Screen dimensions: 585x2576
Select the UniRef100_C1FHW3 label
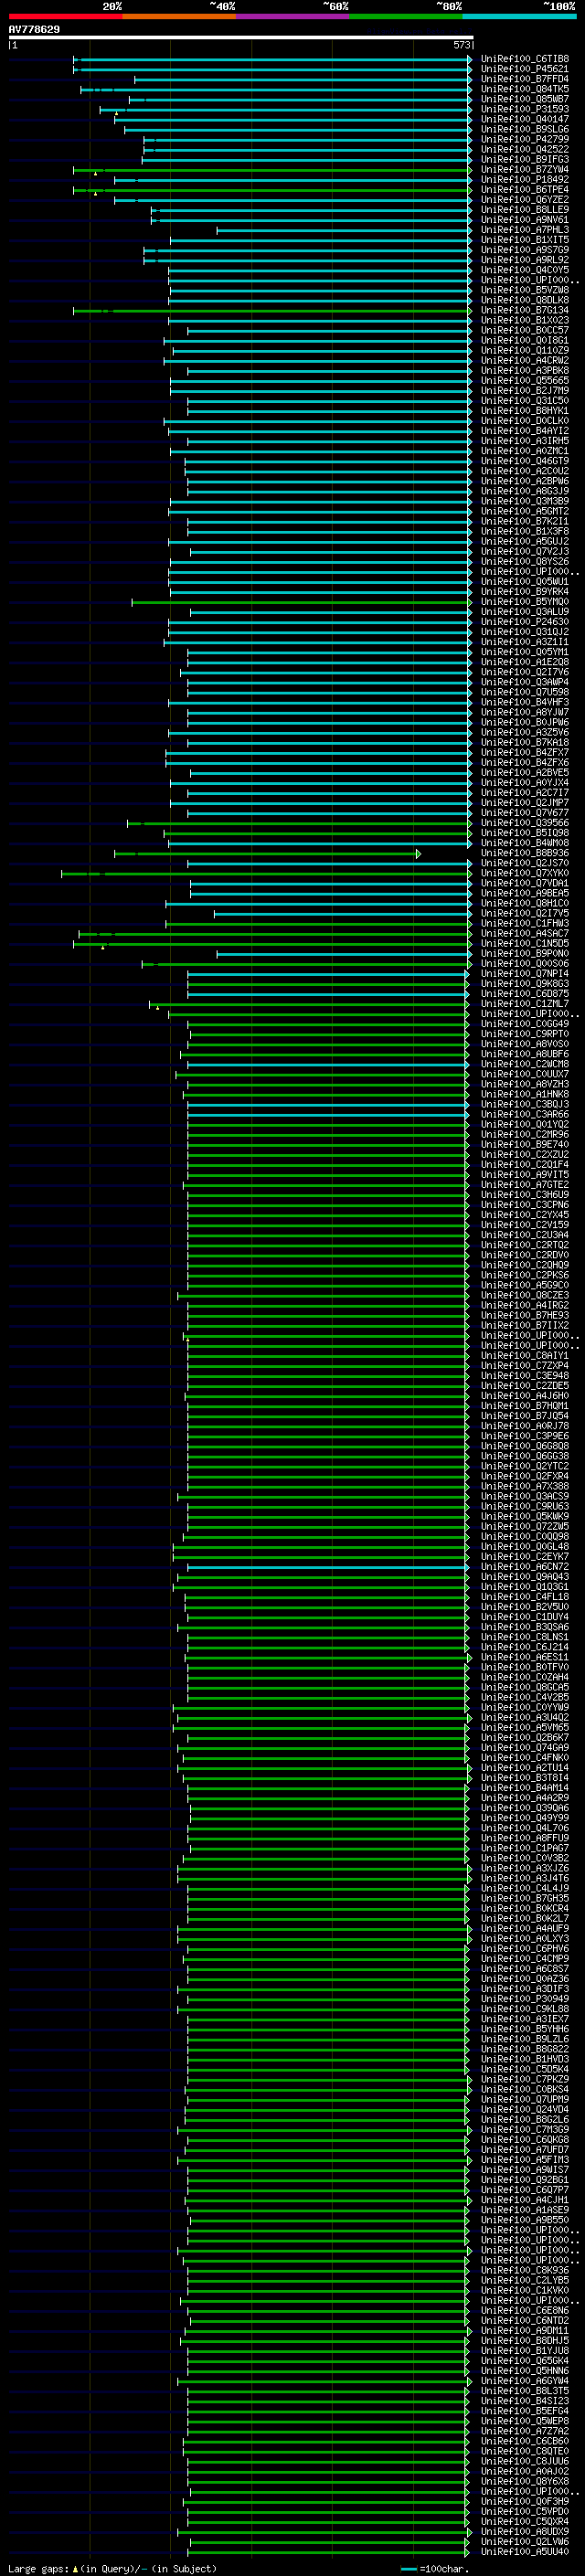coord(524,924)
